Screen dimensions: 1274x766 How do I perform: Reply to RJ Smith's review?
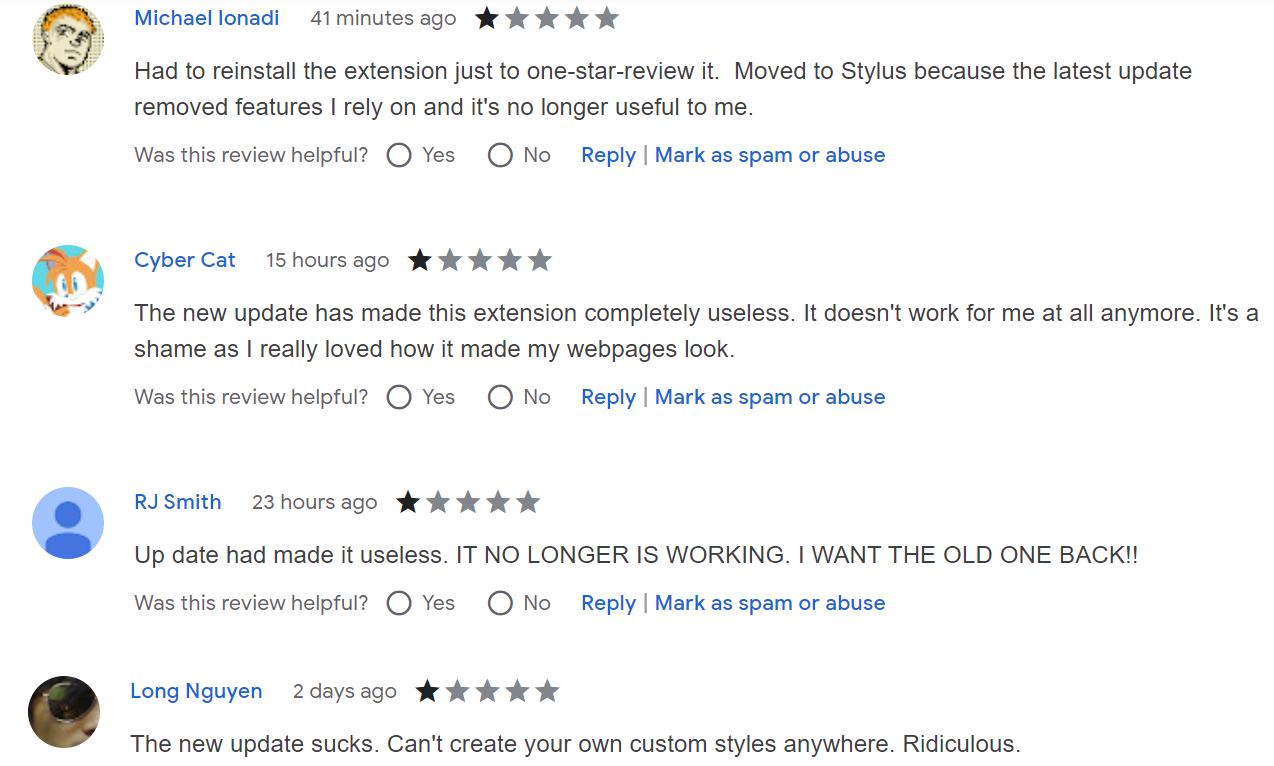point(608,603)
